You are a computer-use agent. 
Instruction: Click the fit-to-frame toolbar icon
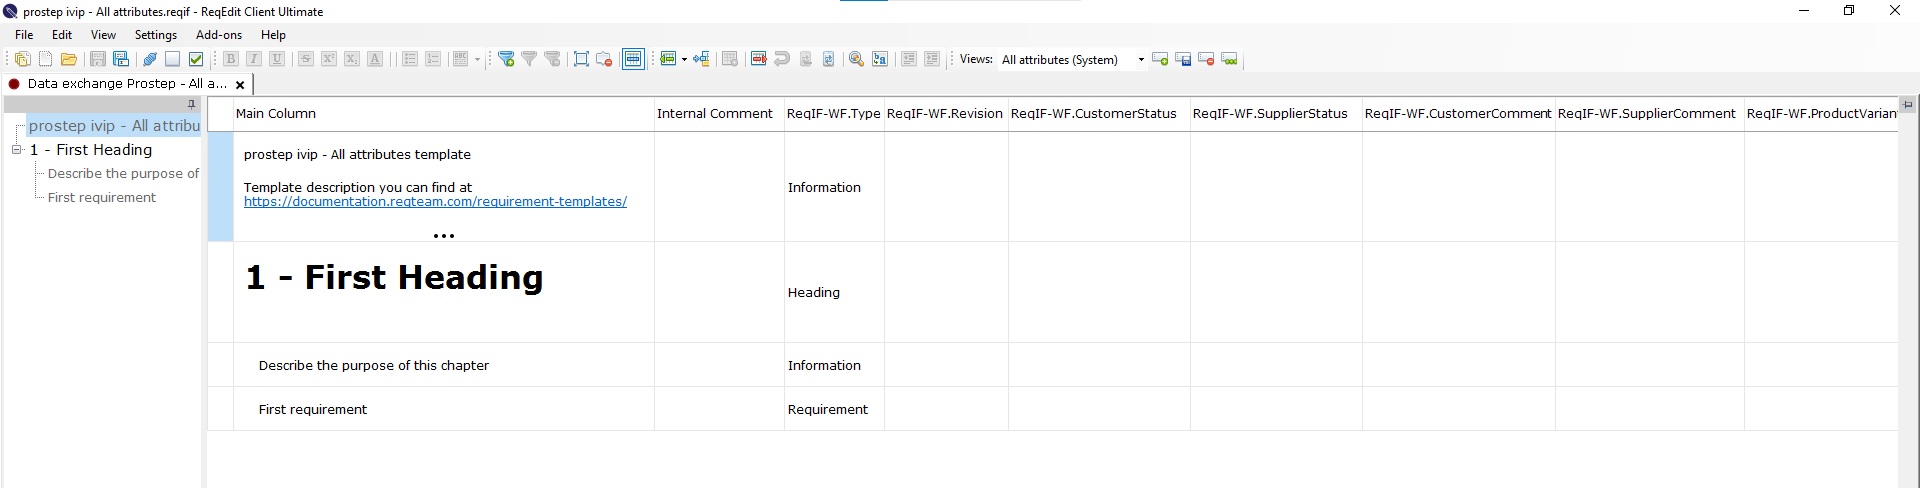581,59
